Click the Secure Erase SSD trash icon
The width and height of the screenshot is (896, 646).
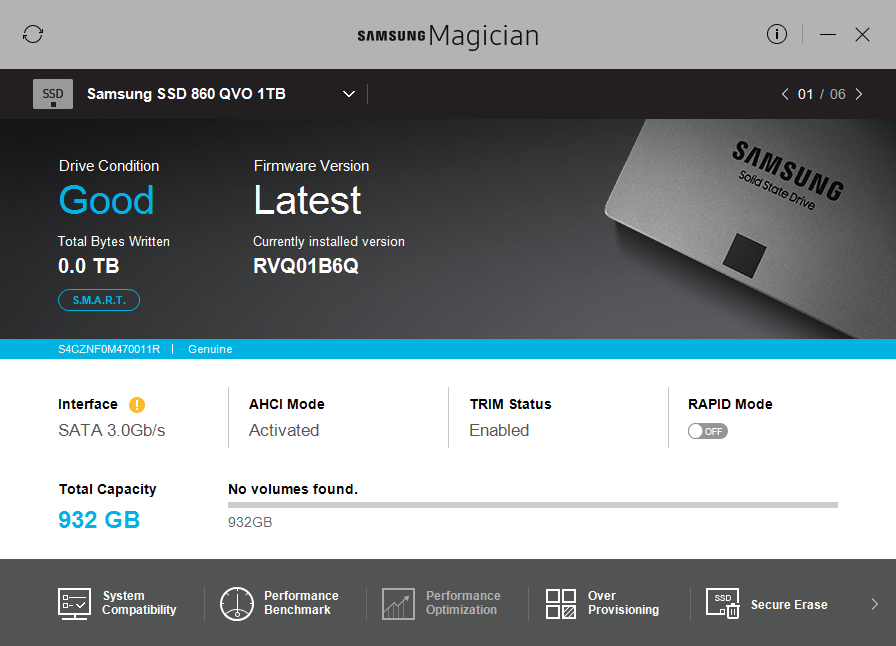(723, 604)
